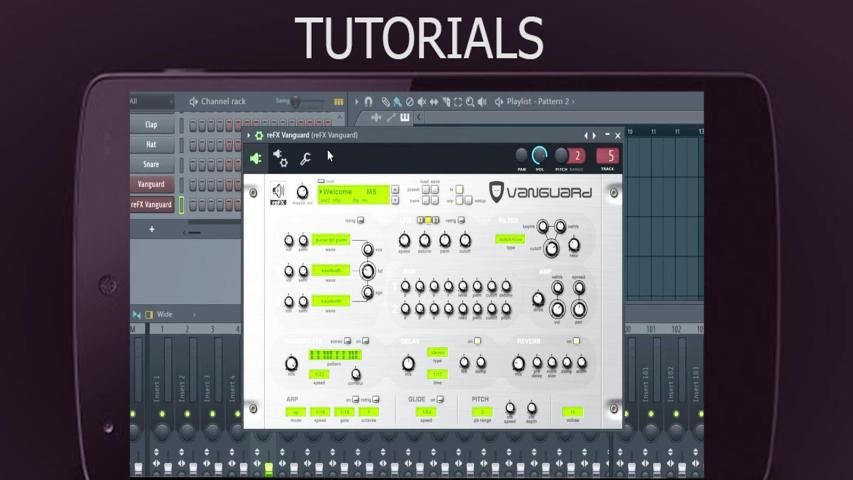Click the Channel rack speaker icon
Viewport: 853px width, 480px height.
[193, 101]
